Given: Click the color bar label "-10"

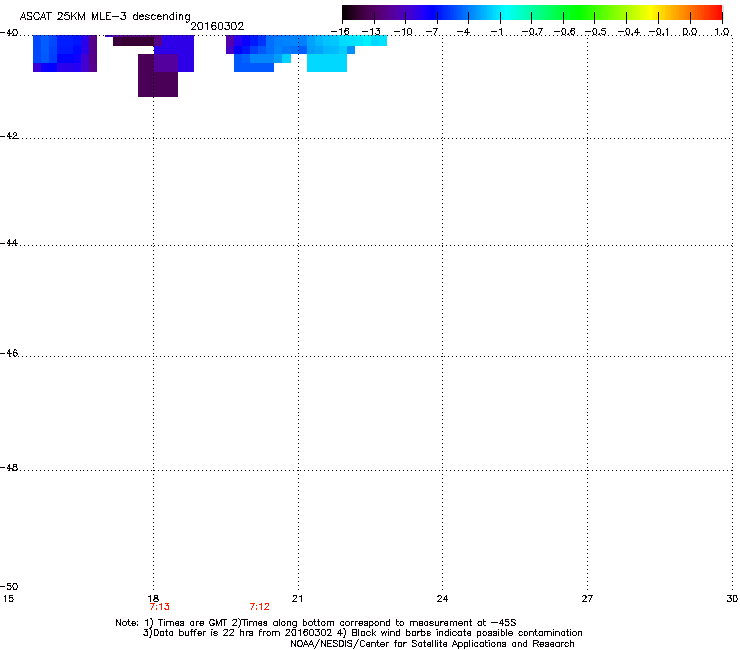Looking at the screenshot, I should [403, 32].
